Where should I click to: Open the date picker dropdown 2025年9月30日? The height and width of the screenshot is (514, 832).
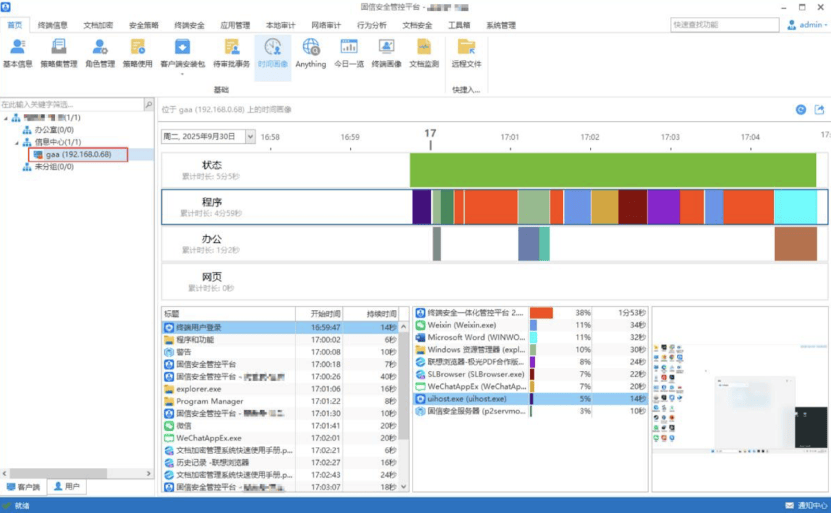[x=250, y=137]
